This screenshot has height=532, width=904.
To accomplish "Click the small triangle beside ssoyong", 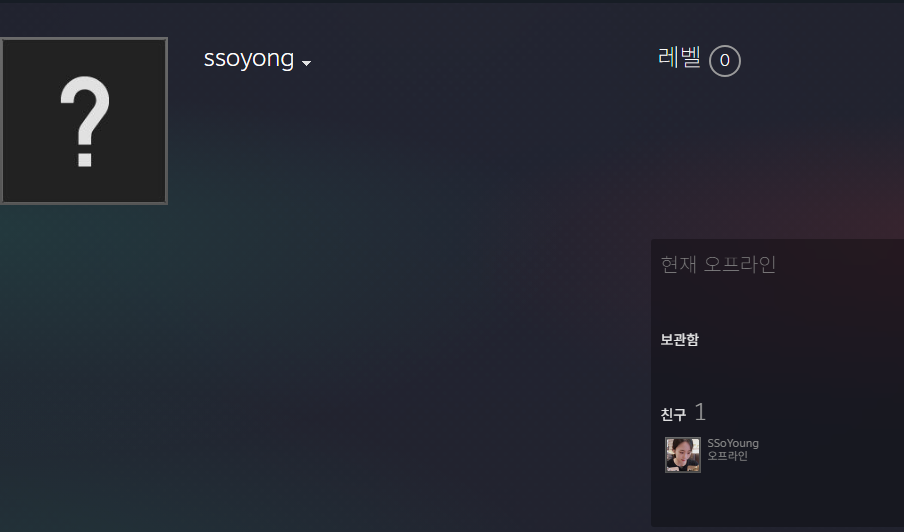I will [x=306, y=63].
